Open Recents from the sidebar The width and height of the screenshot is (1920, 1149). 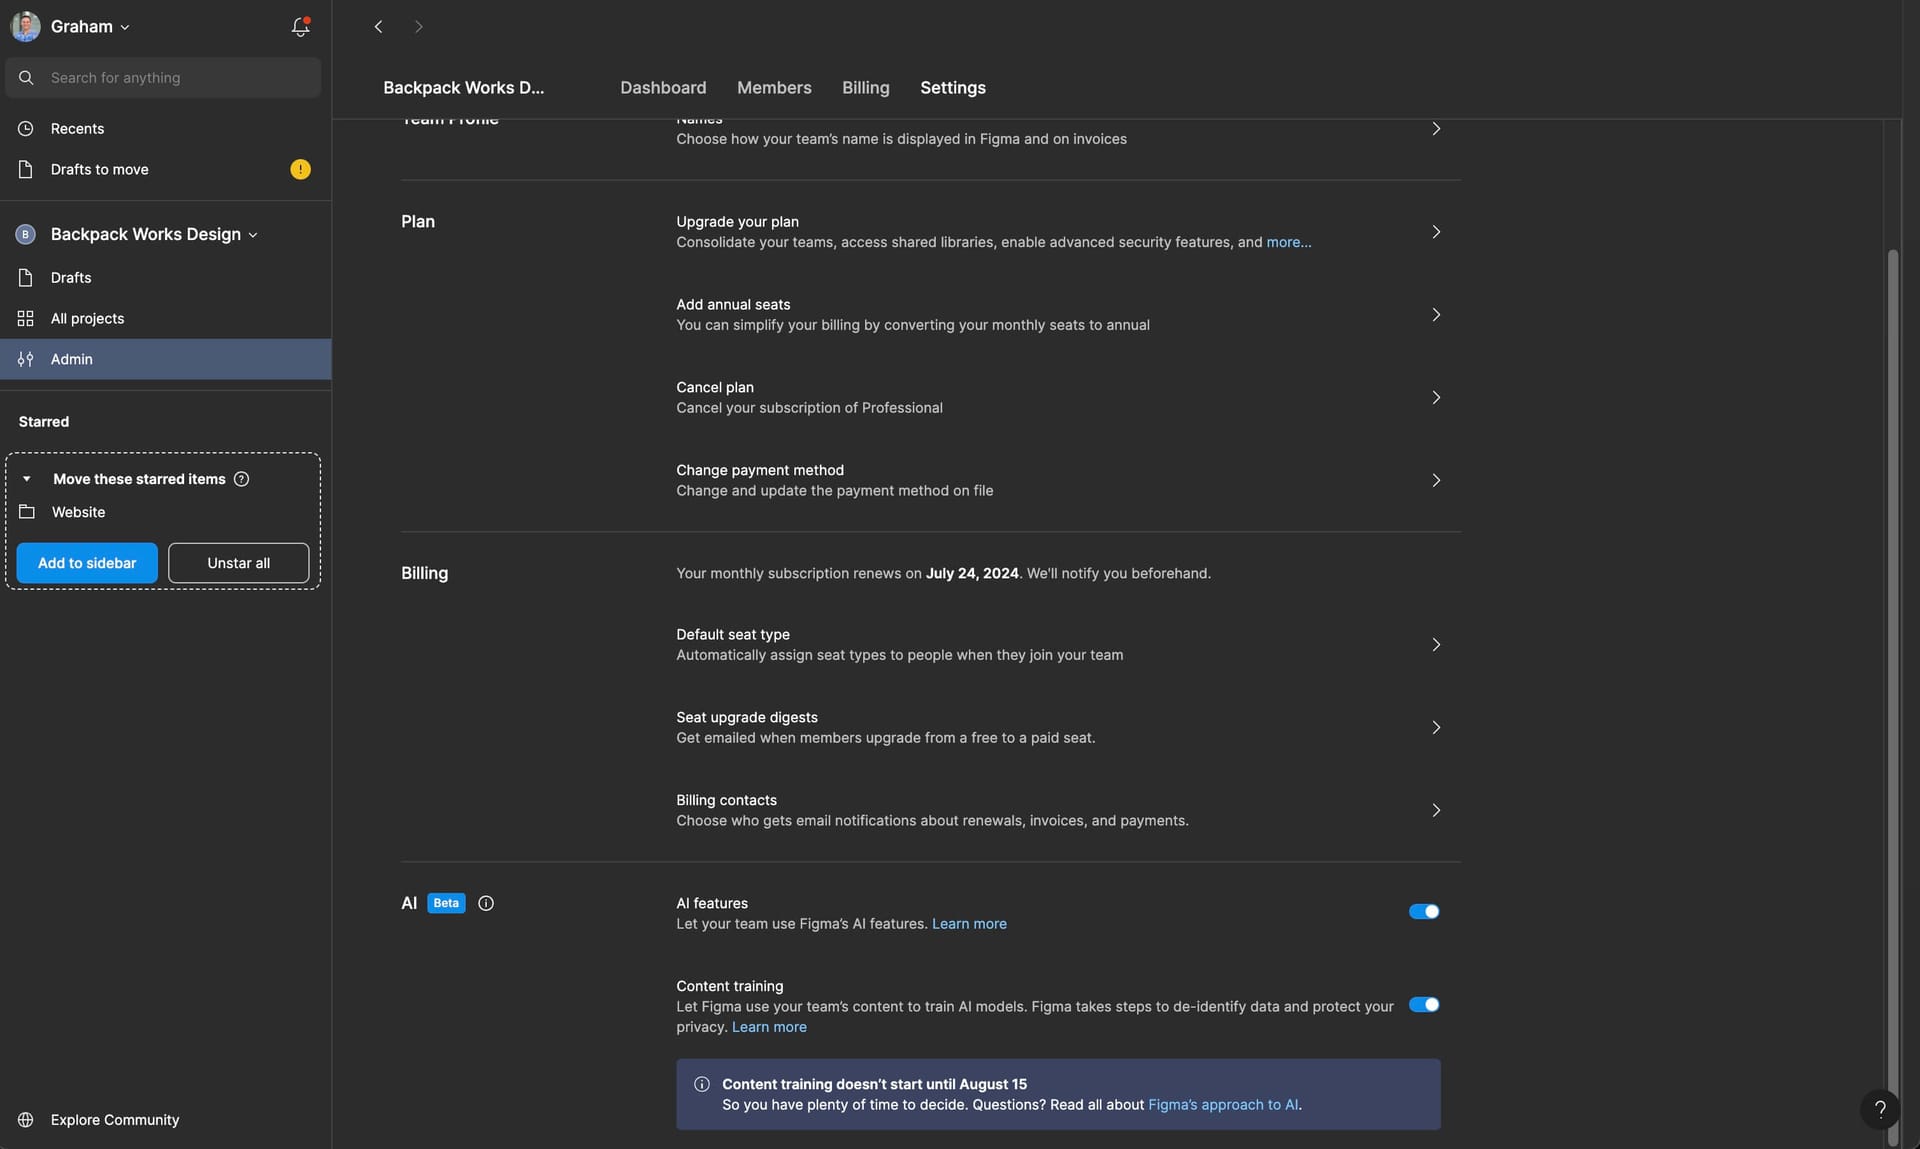click(x=77, y=128)
